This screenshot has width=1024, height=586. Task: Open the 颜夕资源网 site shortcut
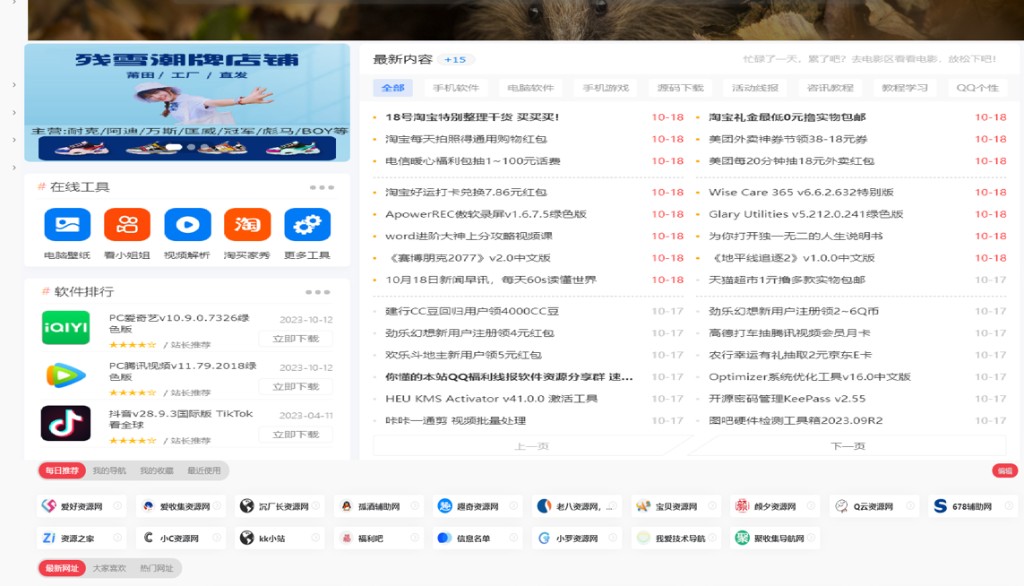(775, 506)
